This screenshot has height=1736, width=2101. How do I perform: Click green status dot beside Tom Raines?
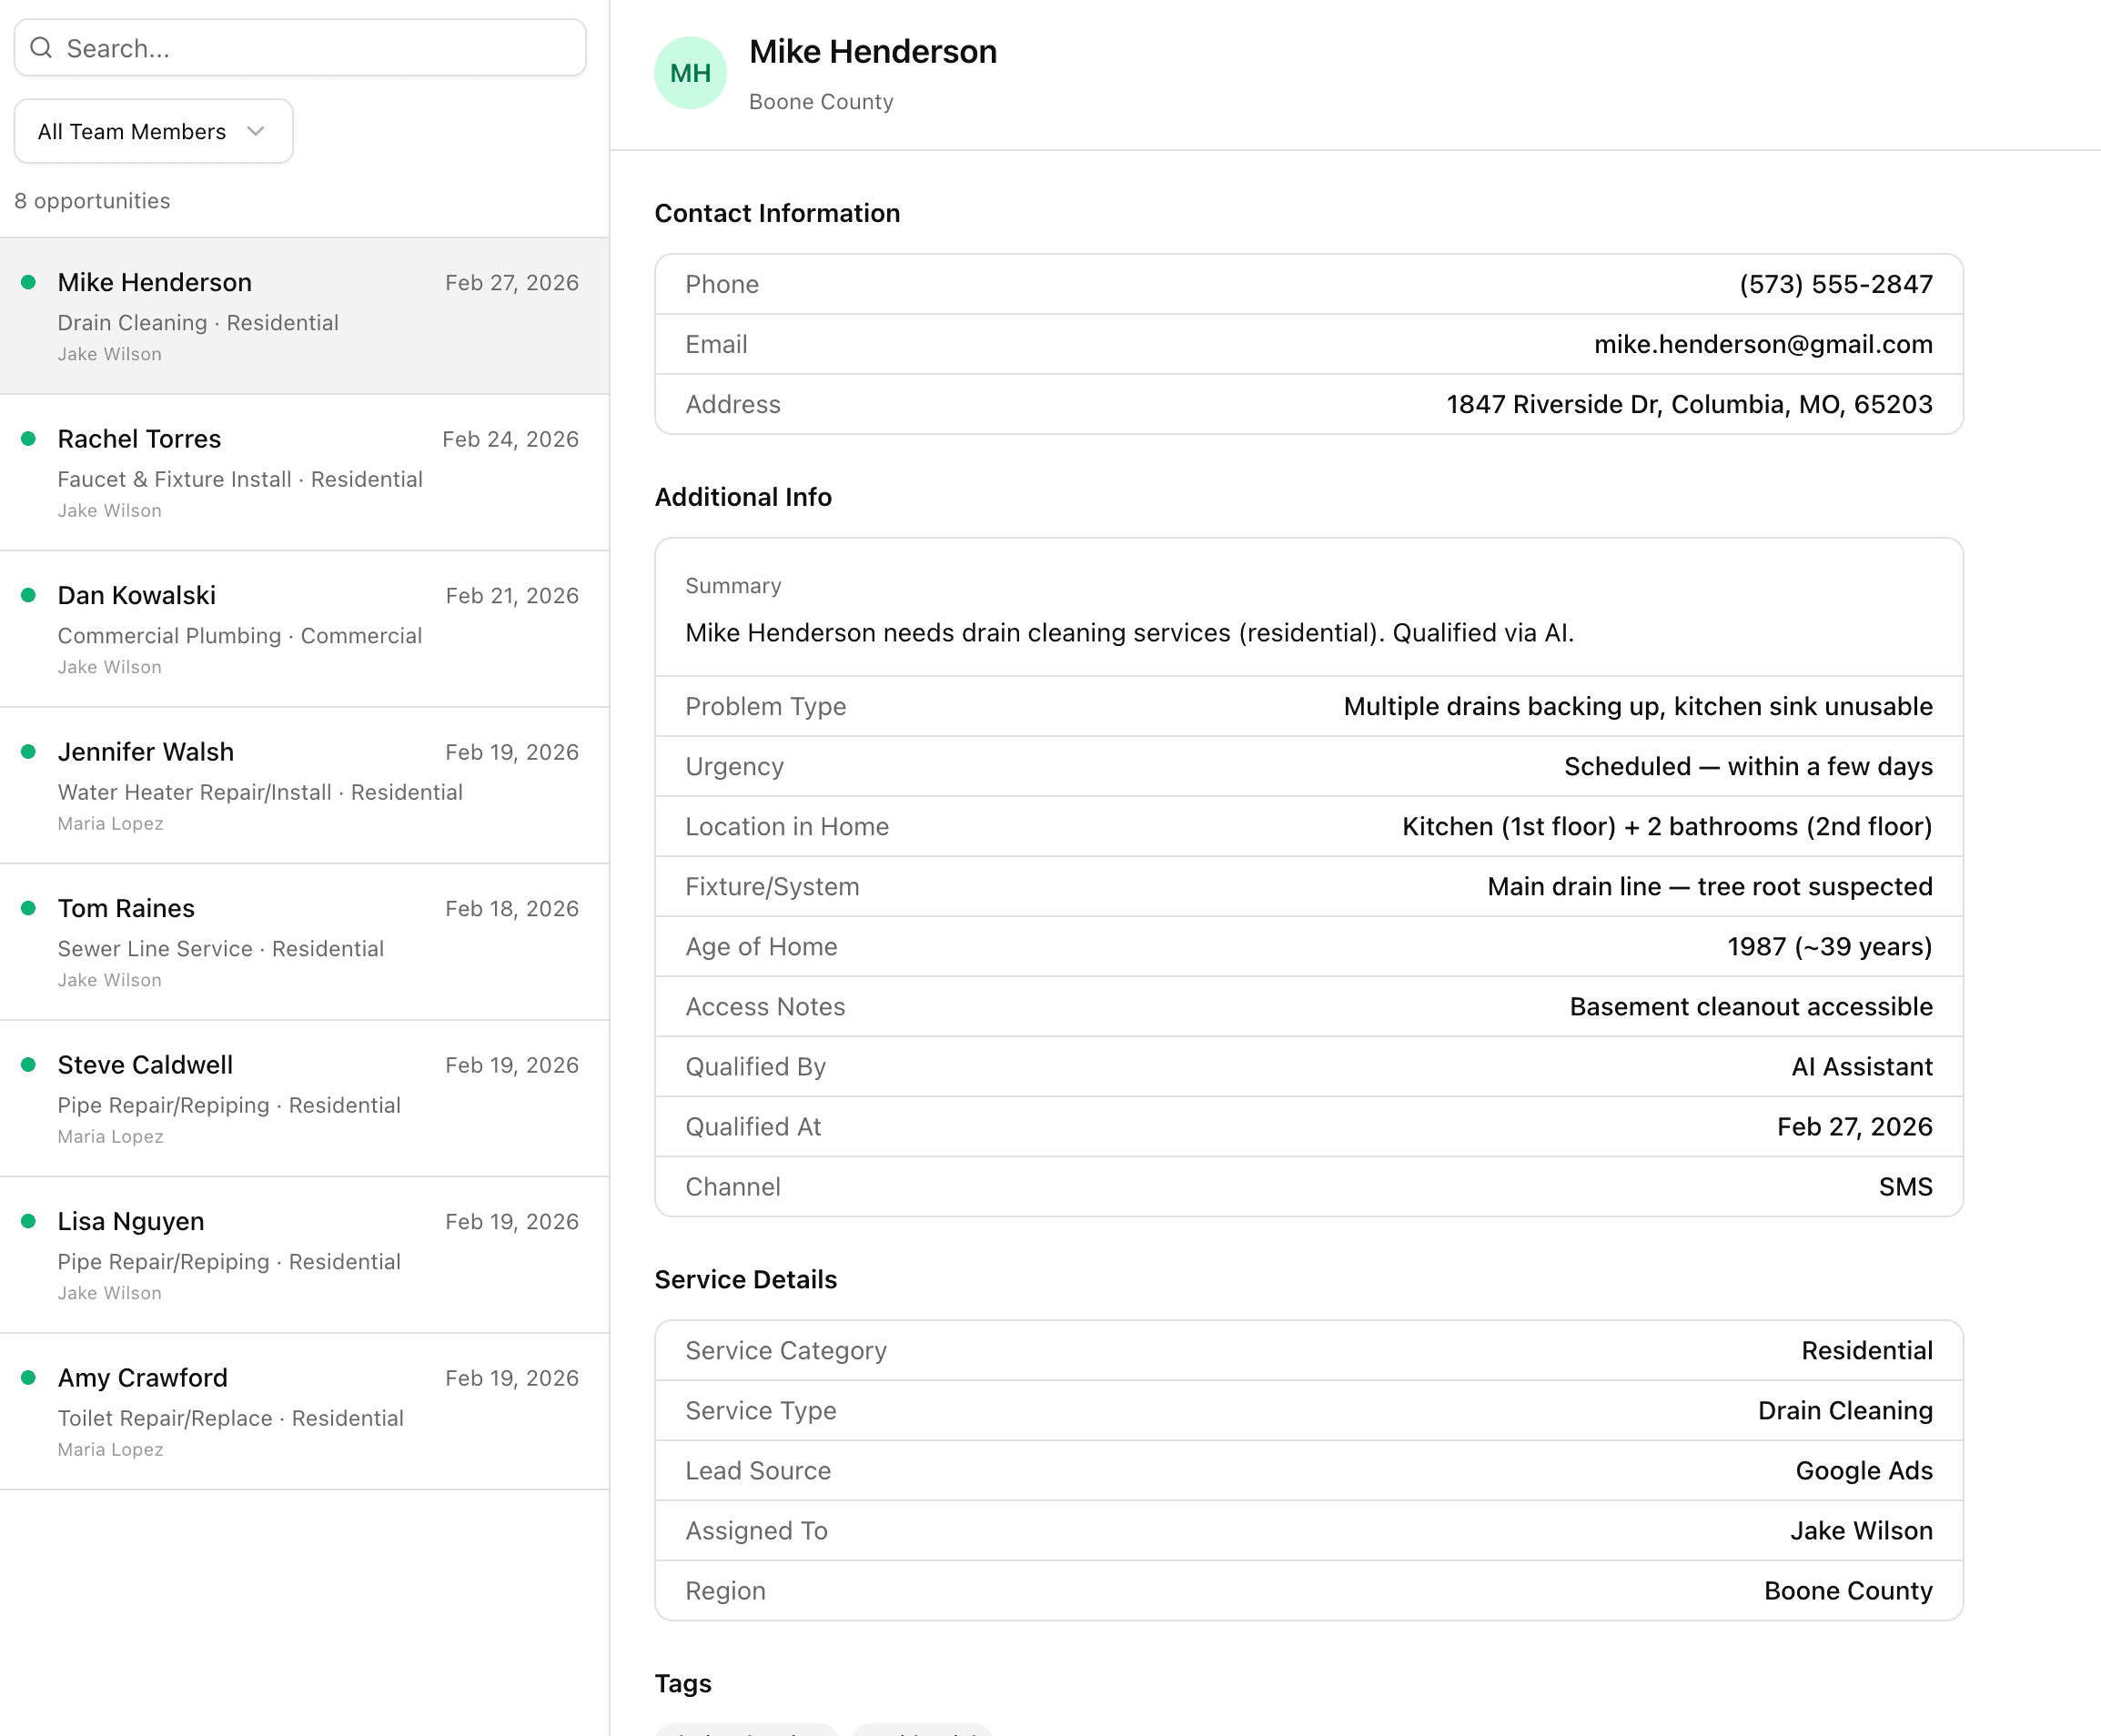pyautogui.click(x=29, y=909)
